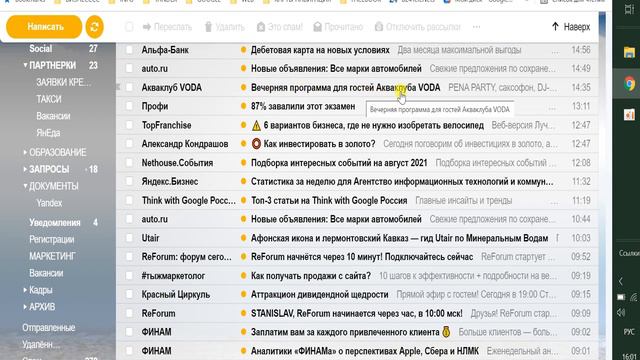Toggle unread dot on Альфа-Банк email
This screenshot has width=640, height=360.
click(x=243, y=50)
